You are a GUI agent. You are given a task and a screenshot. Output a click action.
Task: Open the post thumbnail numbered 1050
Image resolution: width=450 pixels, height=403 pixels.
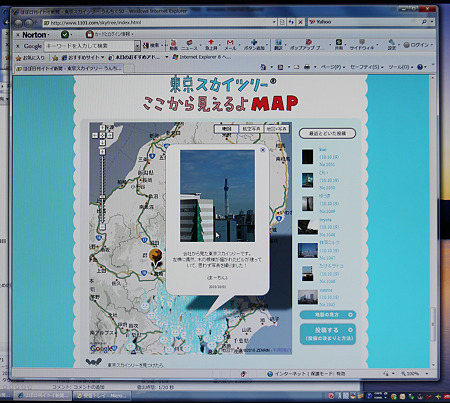(307, 180)
